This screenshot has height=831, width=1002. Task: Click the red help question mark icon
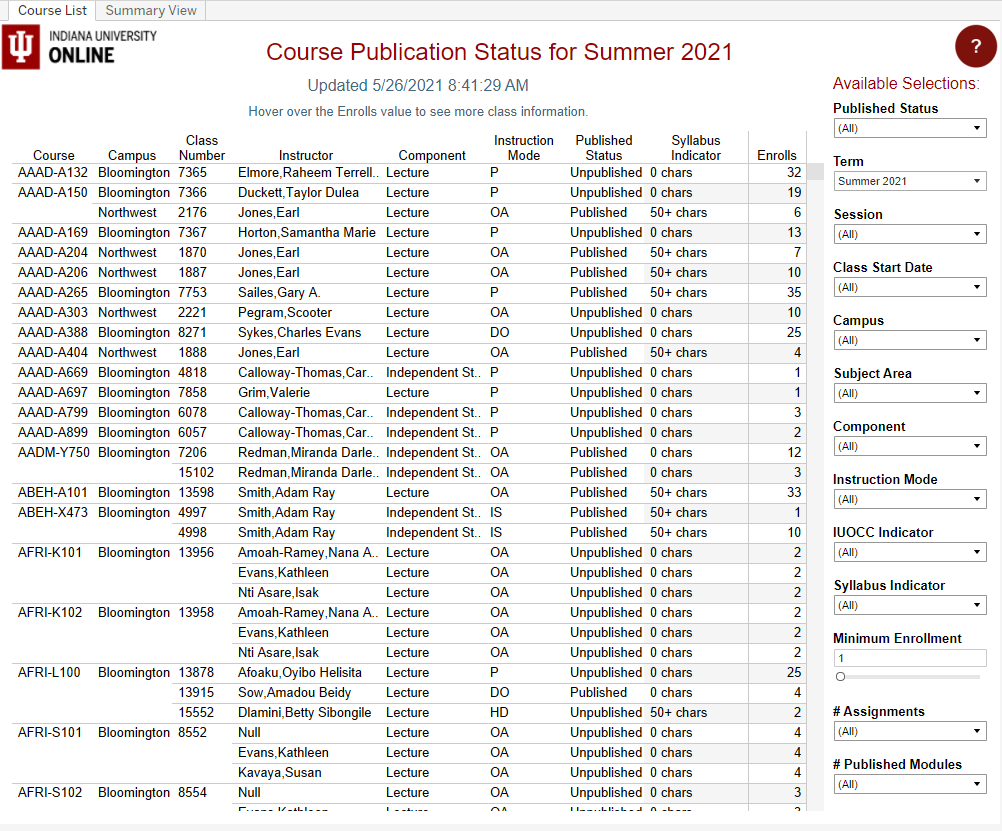[x=975, y=46]
